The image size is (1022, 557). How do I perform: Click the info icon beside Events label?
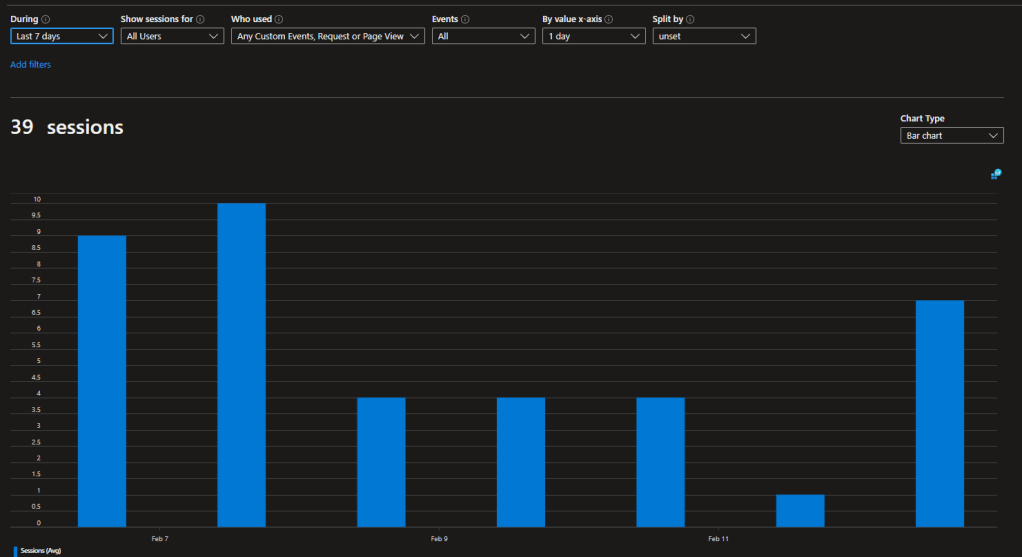coord(467,19)
